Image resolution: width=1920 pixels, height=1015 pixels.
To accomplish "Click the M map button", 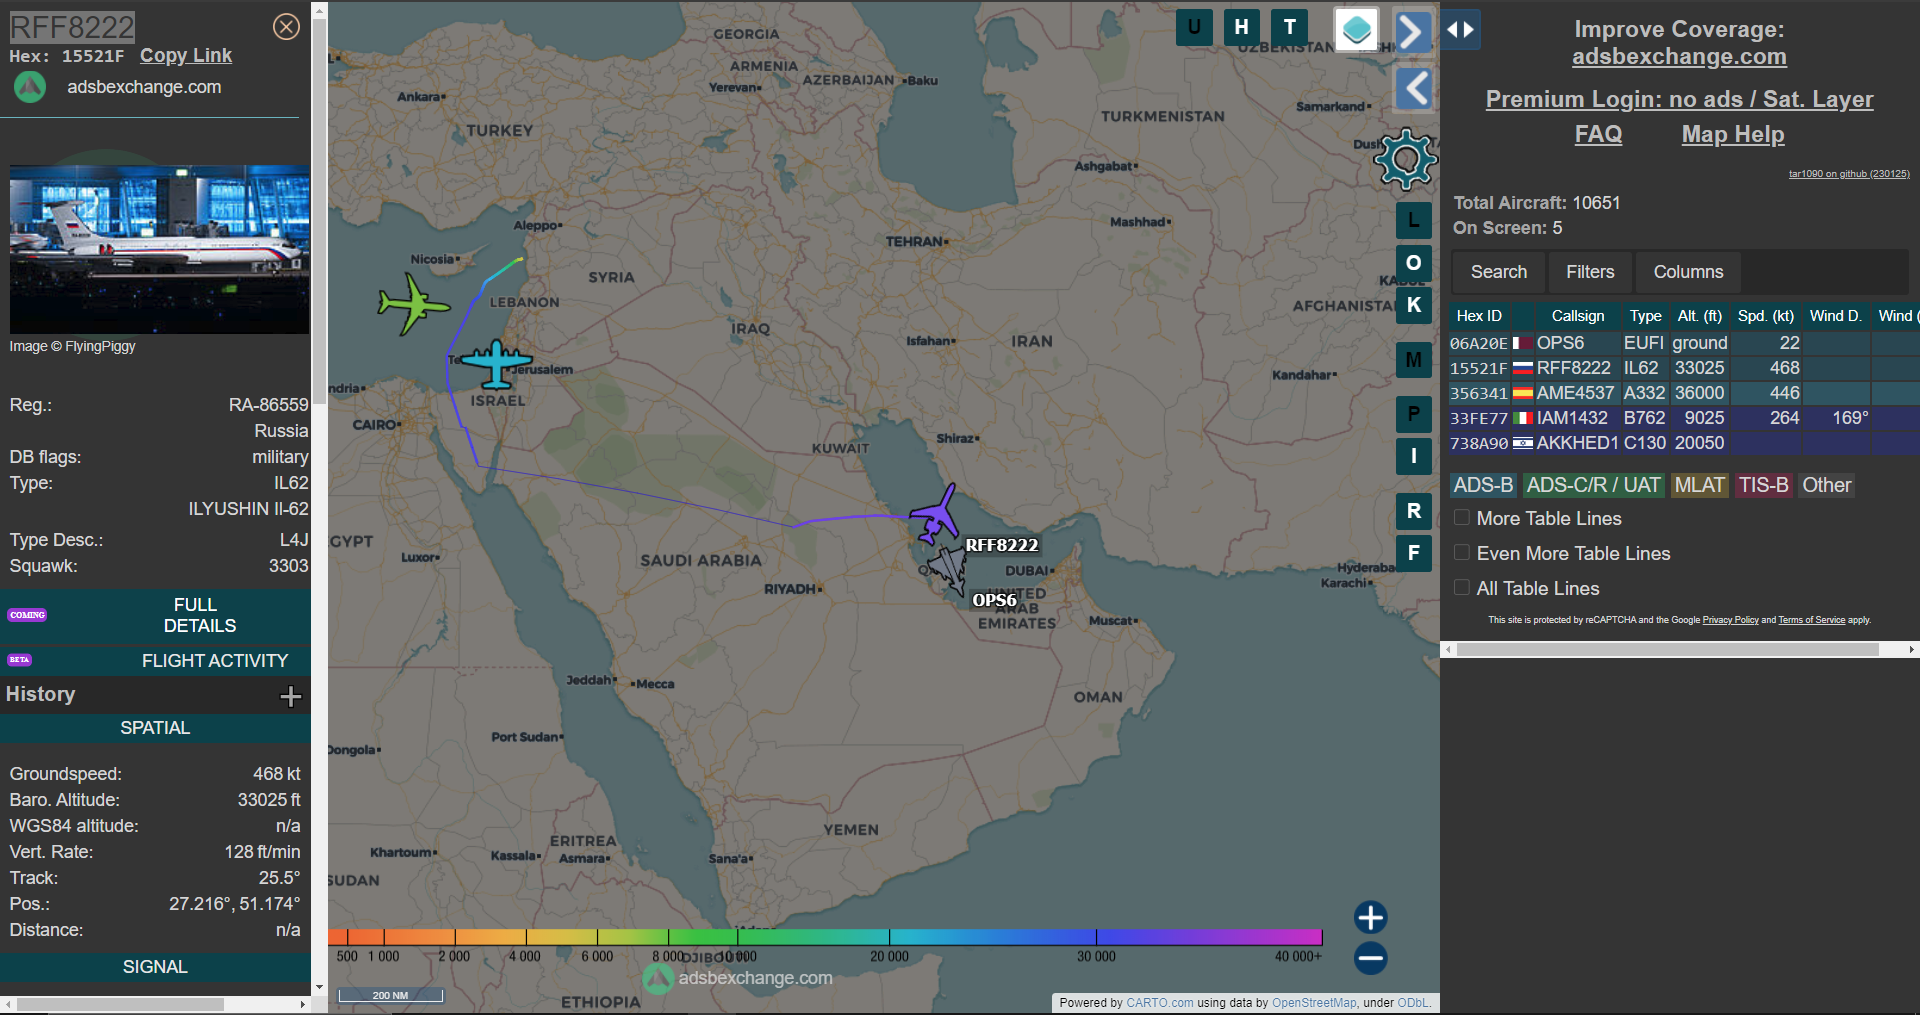I will 1414,360.
